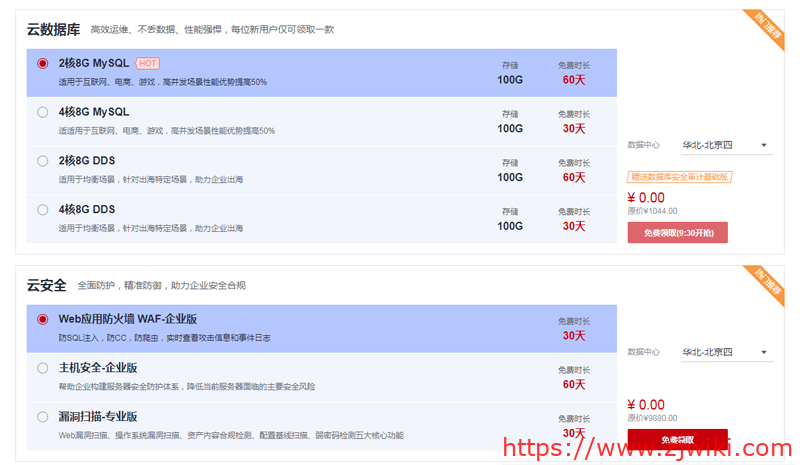Click Web应用防火墙 WAF-企业版 title text
Screen dimensions: 800x465
[x=128, y=319]
